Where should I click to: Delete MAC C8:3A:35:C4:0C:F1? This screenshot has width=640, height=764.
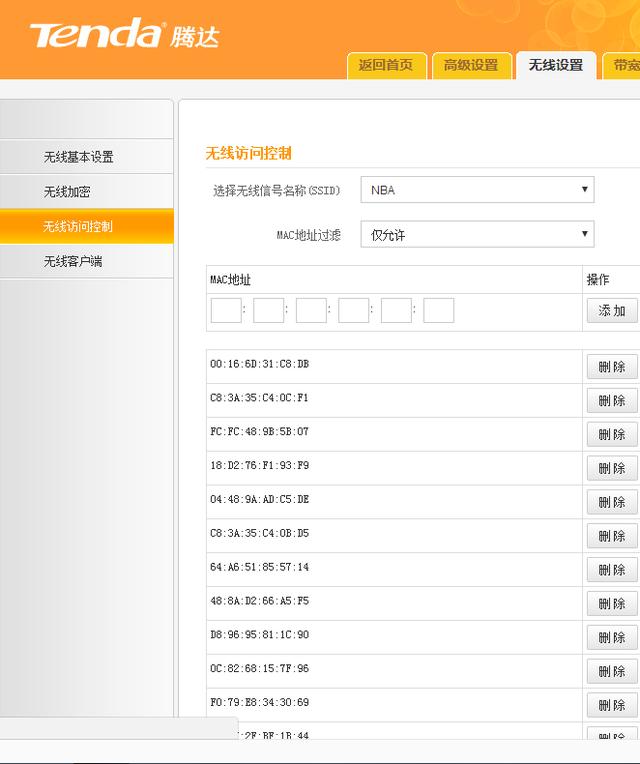coord(612,401)
